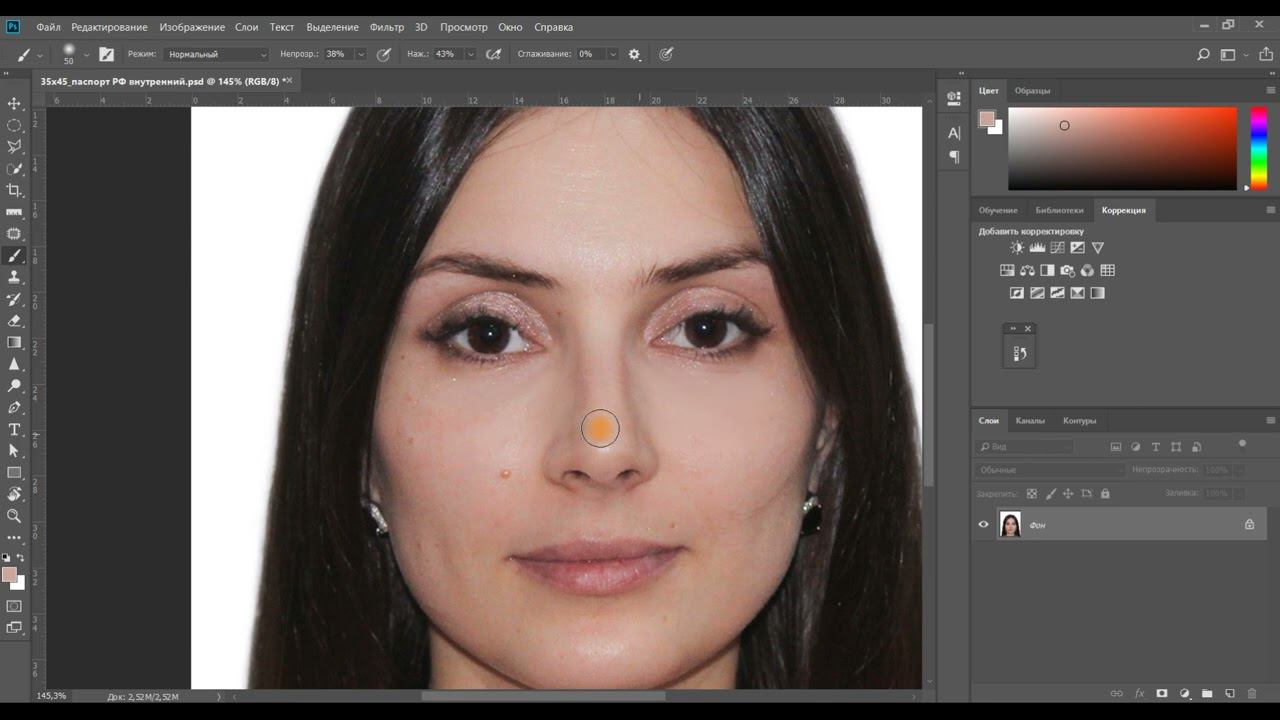Create a new layer button
The width and height of the screenshot is (1280, 720).
tap(1230, 693)
